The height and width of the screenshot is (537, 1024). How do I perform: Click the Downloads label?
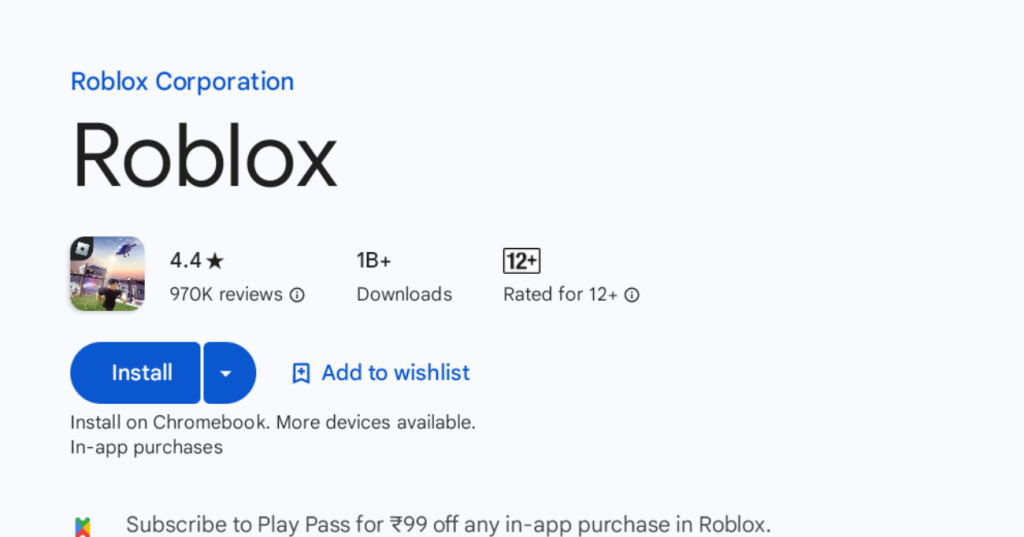404,295
